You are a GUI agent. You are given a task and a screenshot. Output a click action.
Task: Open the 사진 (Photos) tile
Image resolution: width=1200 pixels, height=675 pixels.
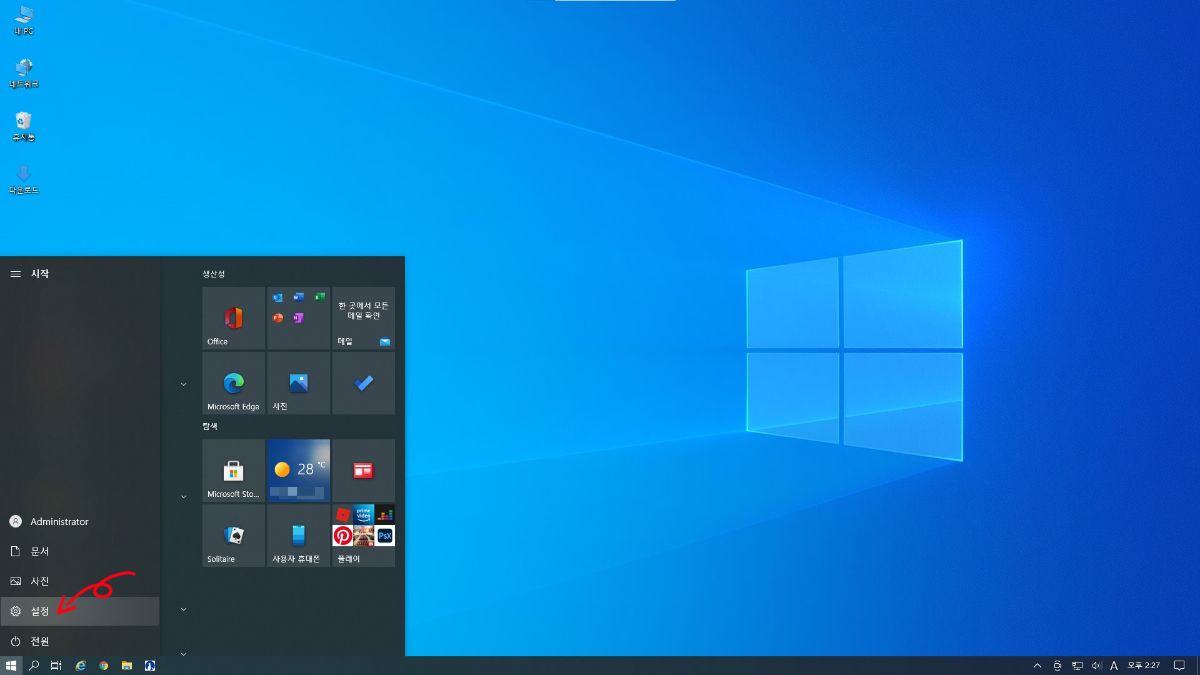pyautogui.click(x=298, y=383)
